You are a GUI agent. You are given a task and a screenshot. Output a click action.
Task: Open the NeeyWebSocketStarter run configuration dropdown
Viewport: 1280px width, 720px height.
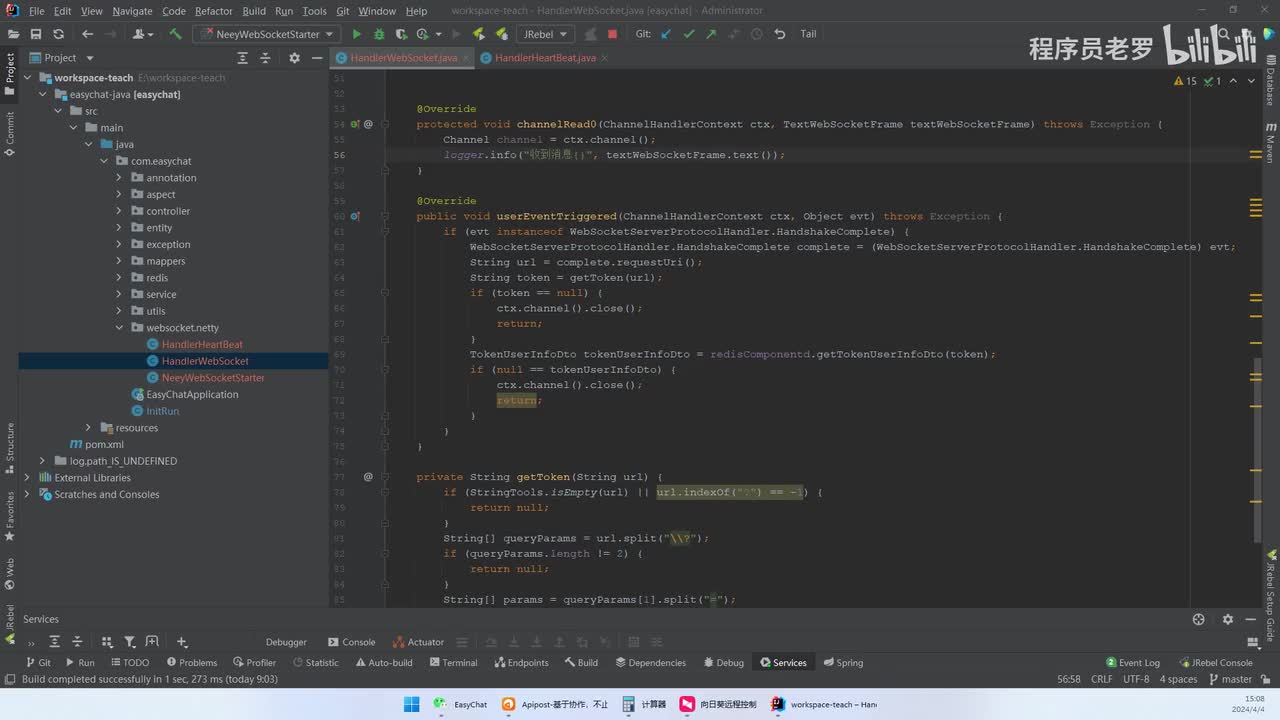267,34
